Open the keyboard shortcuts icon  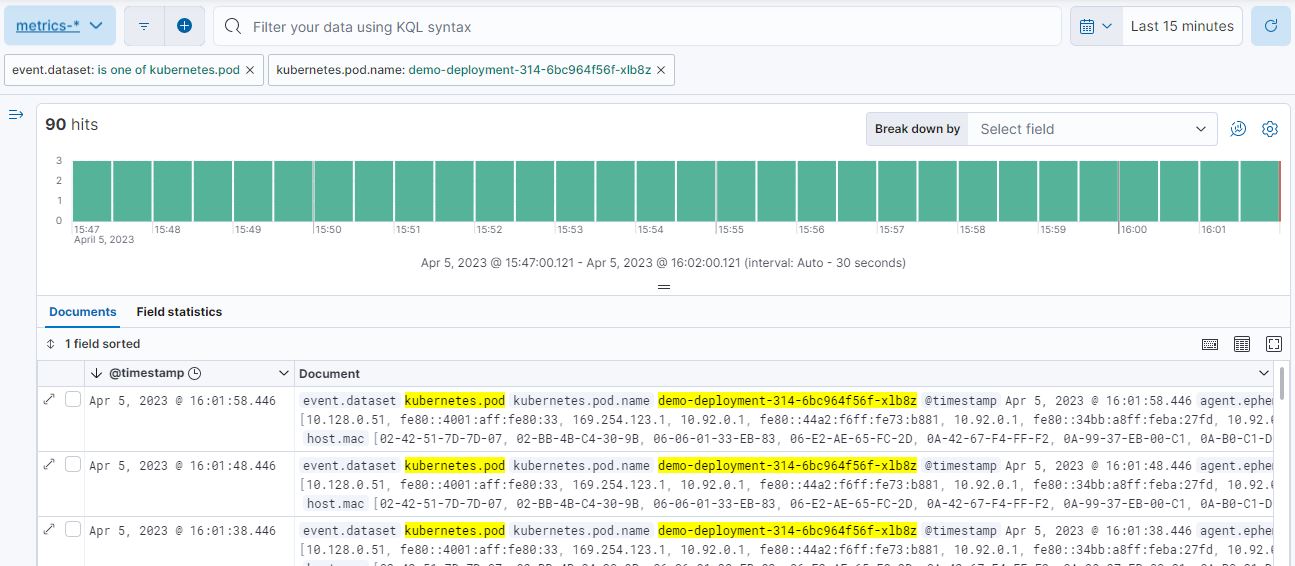(x=1210, y=344)
